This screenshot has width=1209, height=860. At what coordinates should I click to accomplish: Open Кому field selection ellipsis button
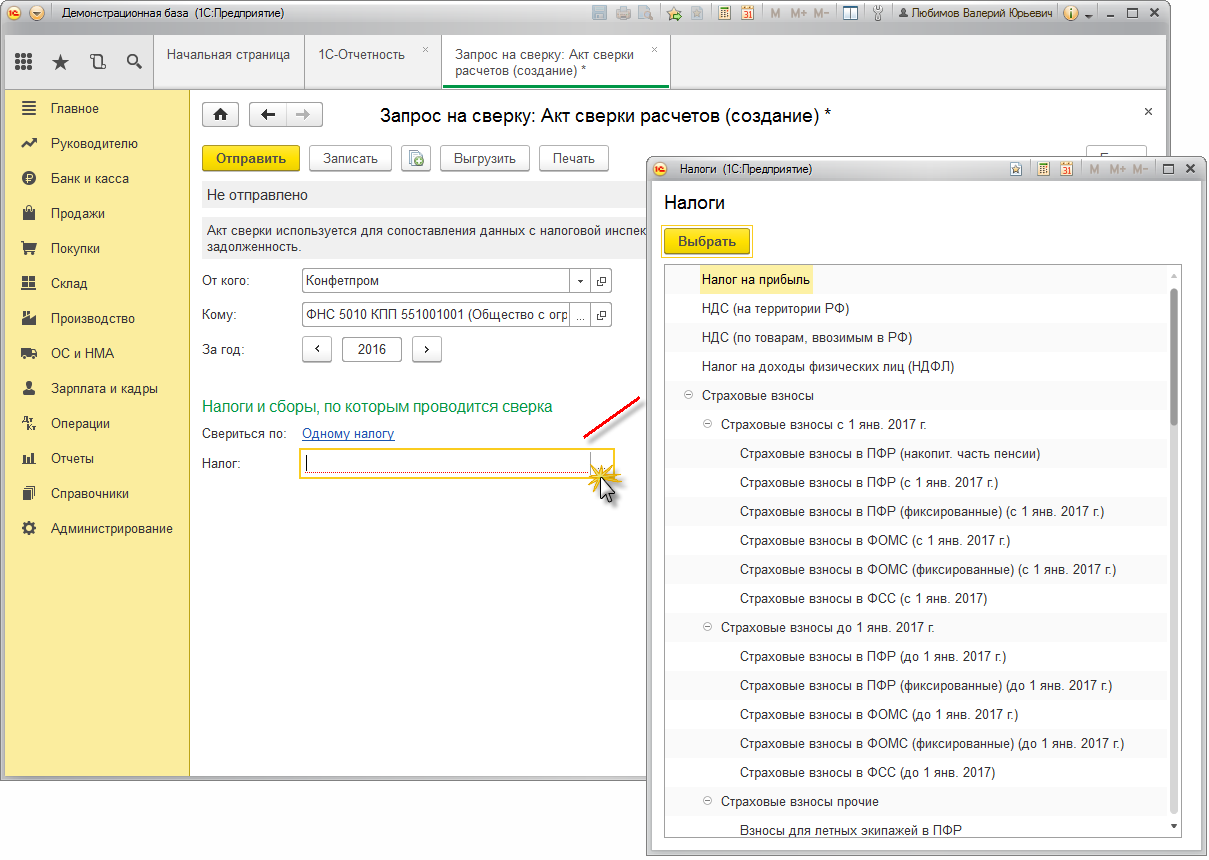[x=580, y=315]
